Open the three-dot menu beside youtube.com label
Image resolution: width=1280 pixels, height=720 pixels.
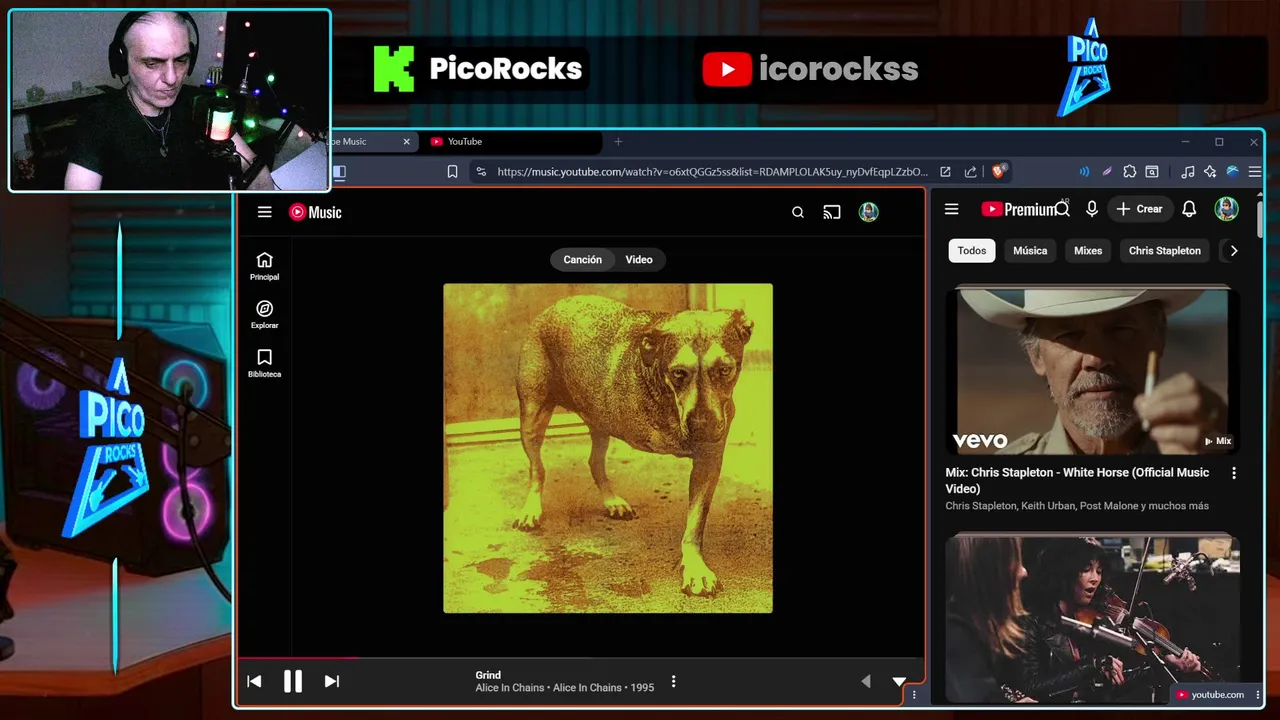tap(1258, 695)
